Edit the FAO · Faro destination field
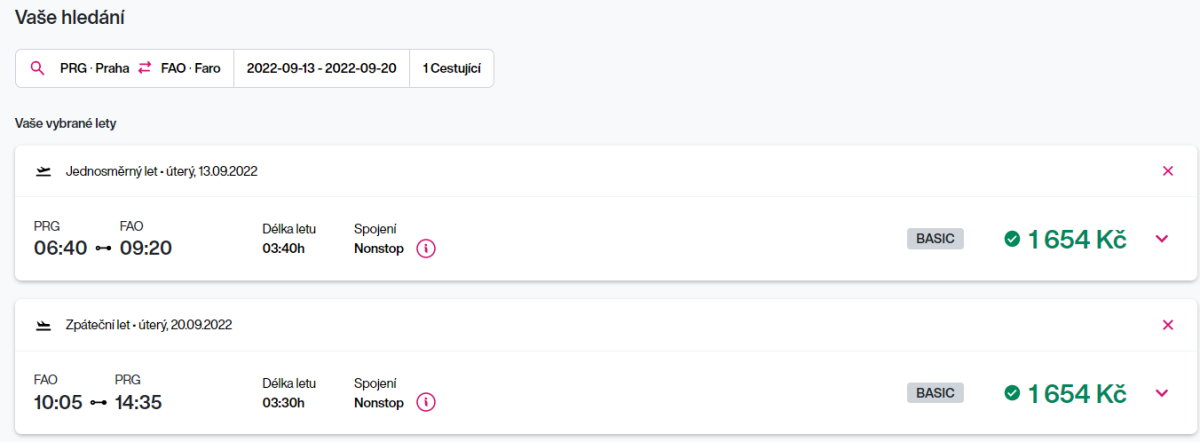The image size is (1200, 442). tap(191, 69)
